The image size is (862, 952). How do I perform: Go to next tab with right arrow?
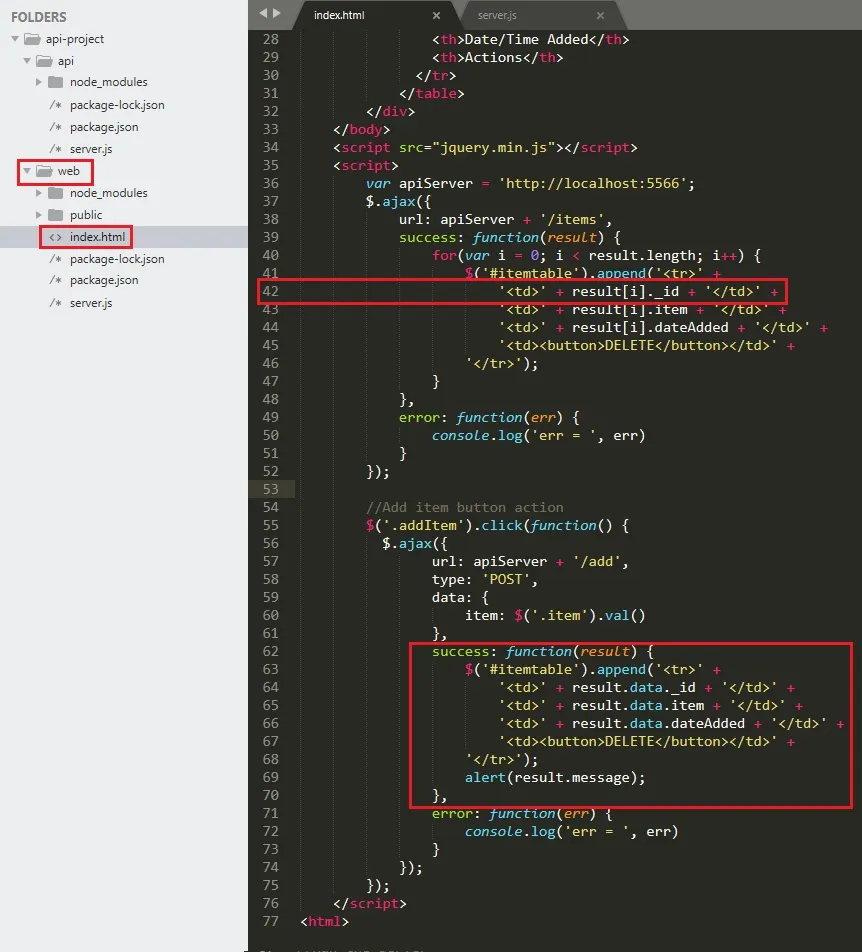[x=277, y=13]
